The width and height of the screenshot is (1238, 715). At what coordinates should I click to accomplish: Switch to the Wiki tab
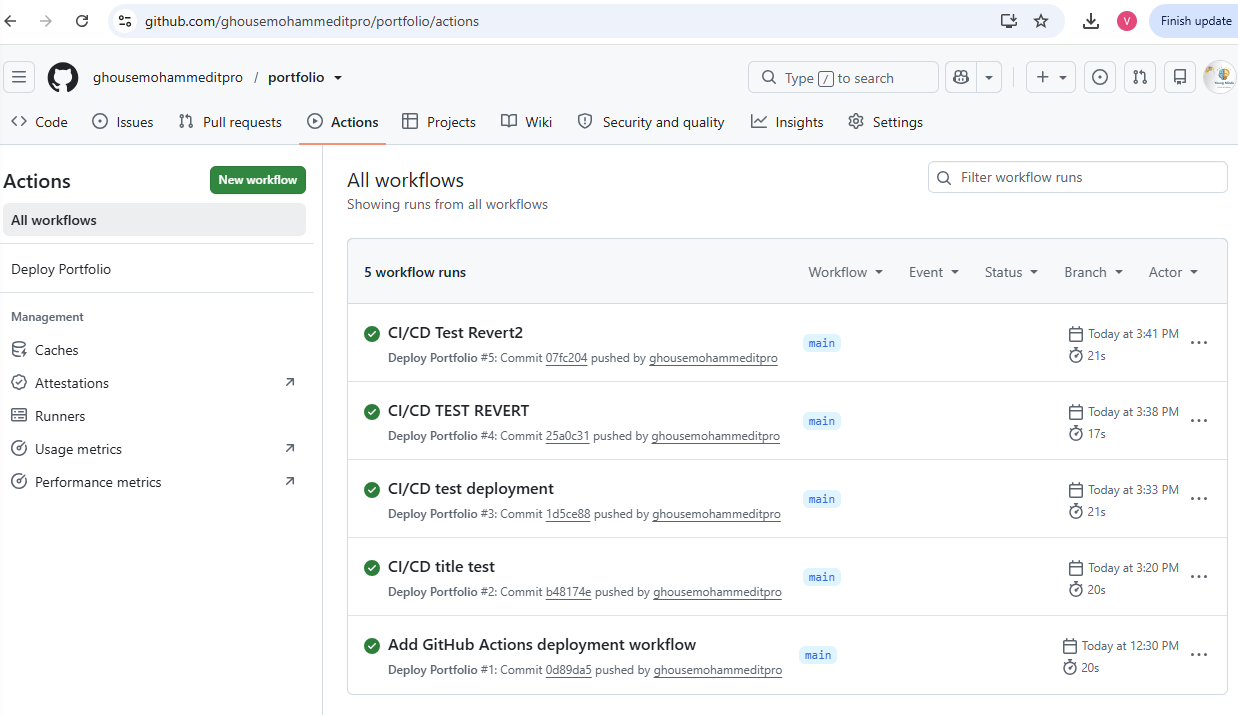[x=526, y=122]
